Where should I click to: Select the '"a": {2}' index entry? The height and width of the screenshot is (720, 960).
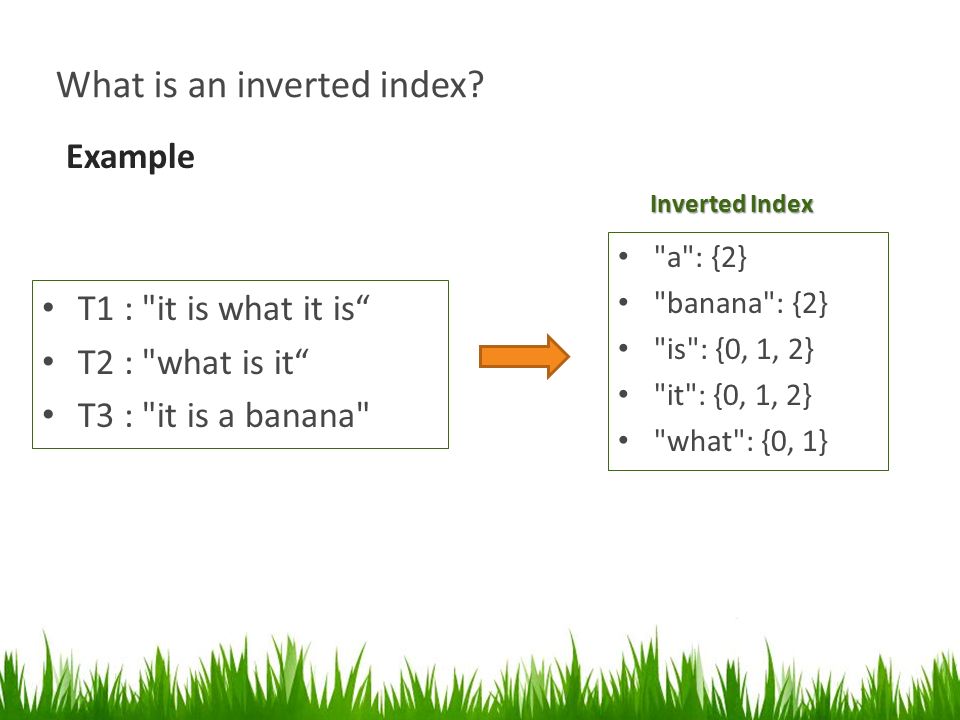coord(700,257)
